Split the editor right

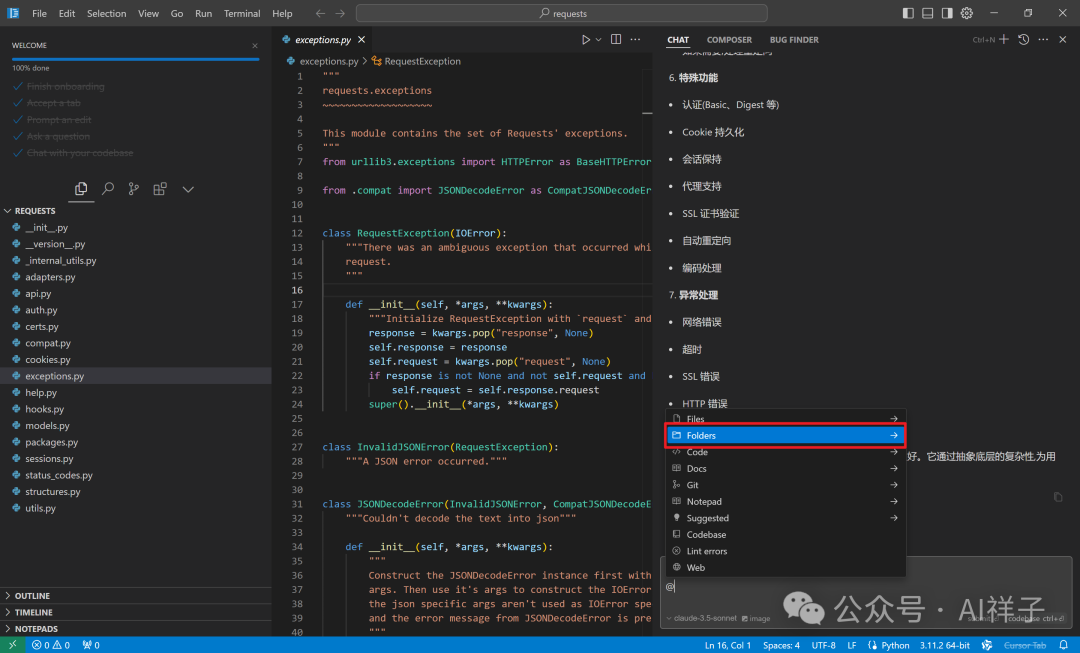coord(616,40)
